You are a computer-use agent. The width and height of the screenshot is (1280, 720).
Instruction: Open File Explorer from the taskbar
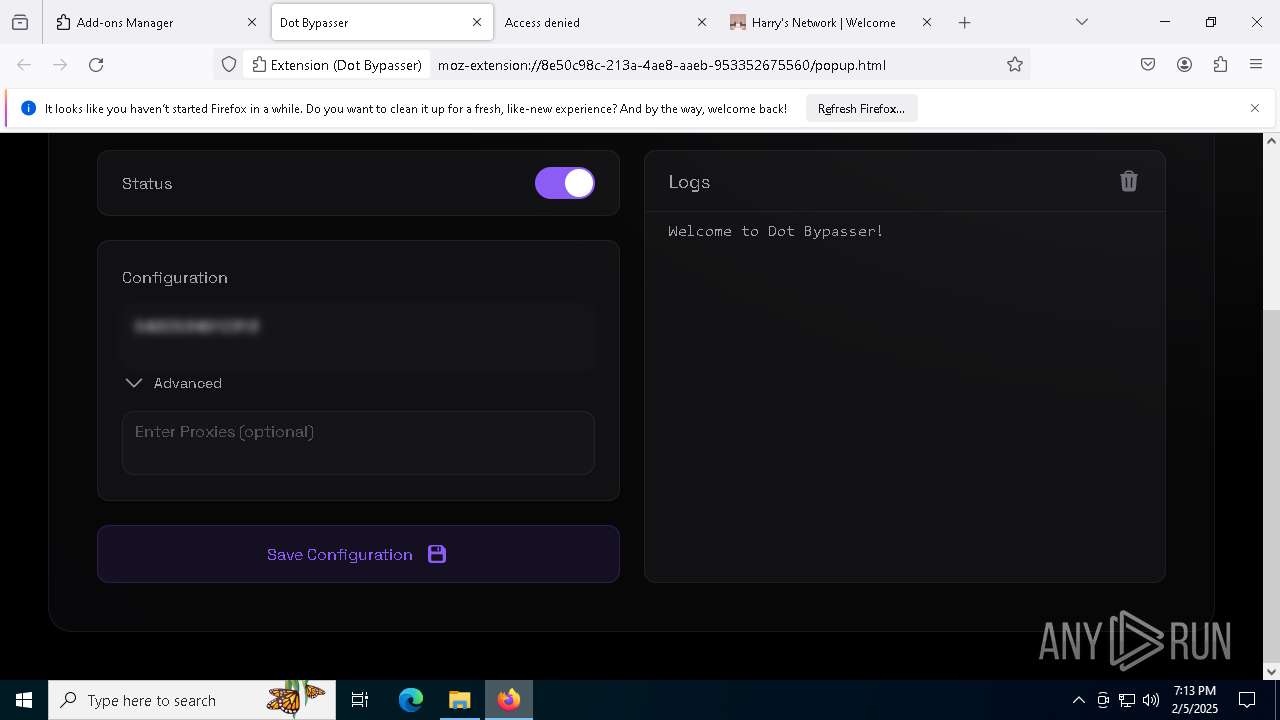pyautogui.click(x=459, y=700)
